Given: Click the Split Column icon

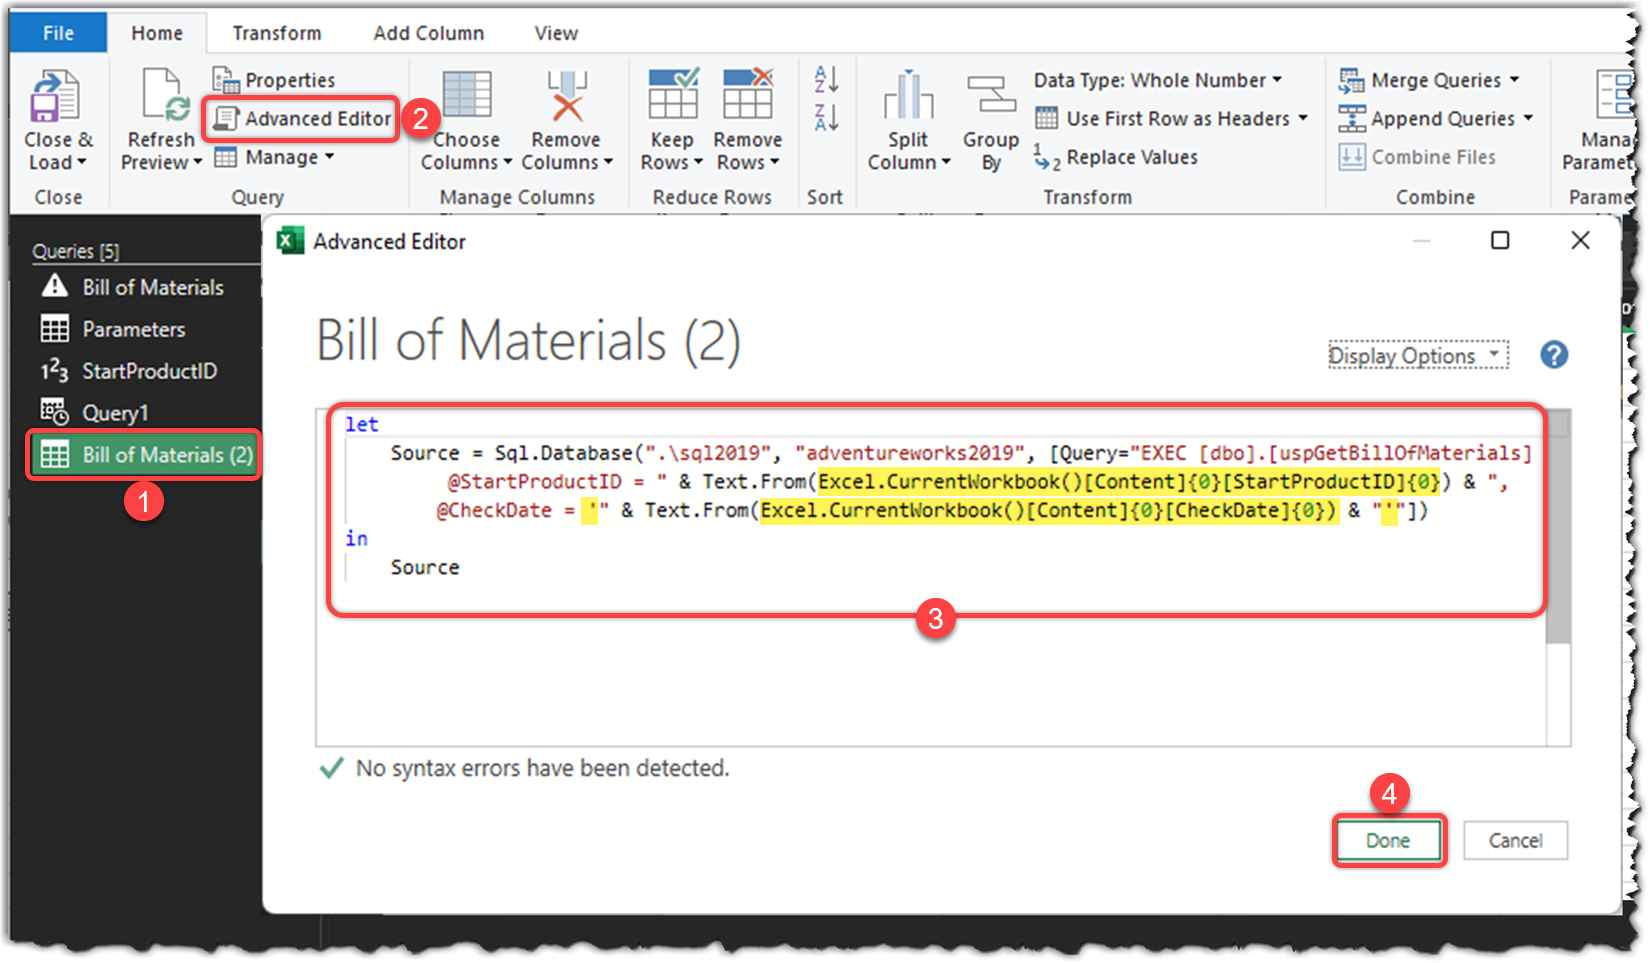Looking at the screenshot, I should [908, 96].
